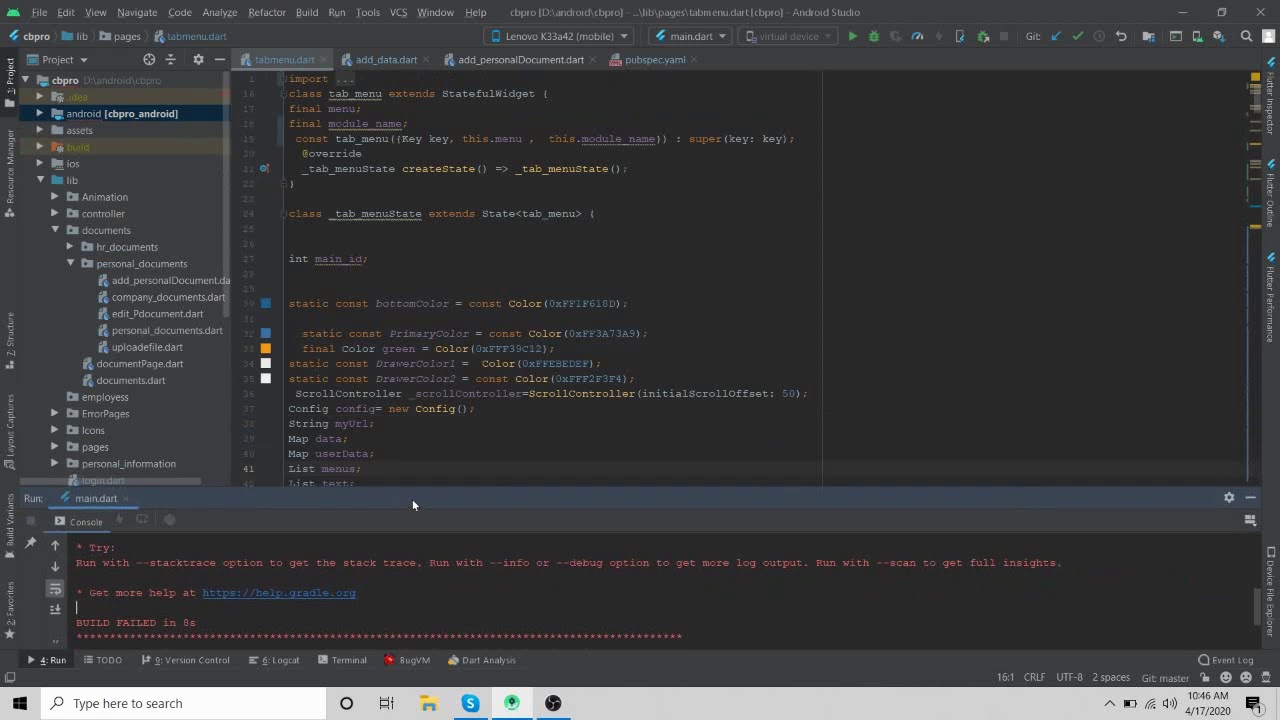Open the virtual device dropdown
Screen dimensions: 1280x720
[787, 36]
